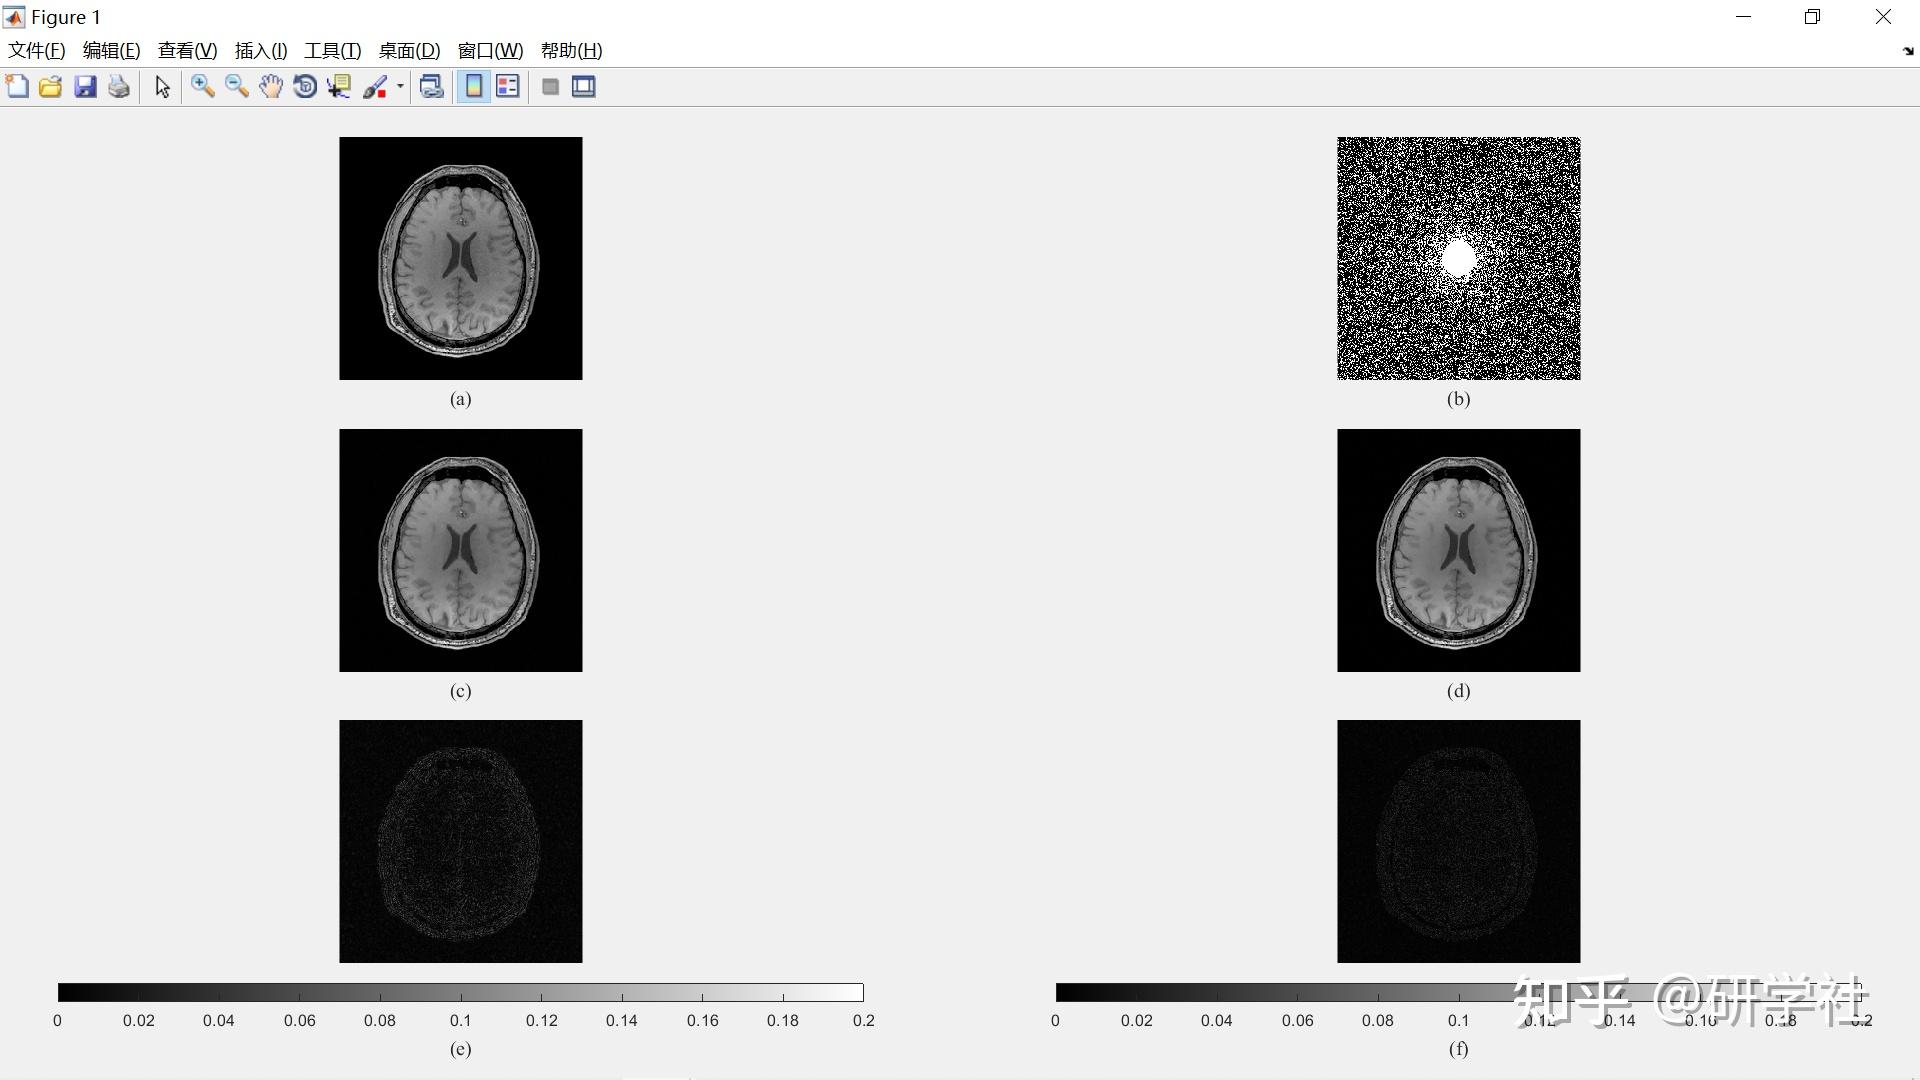Toggle the Insert Legend button

point(508,87)
